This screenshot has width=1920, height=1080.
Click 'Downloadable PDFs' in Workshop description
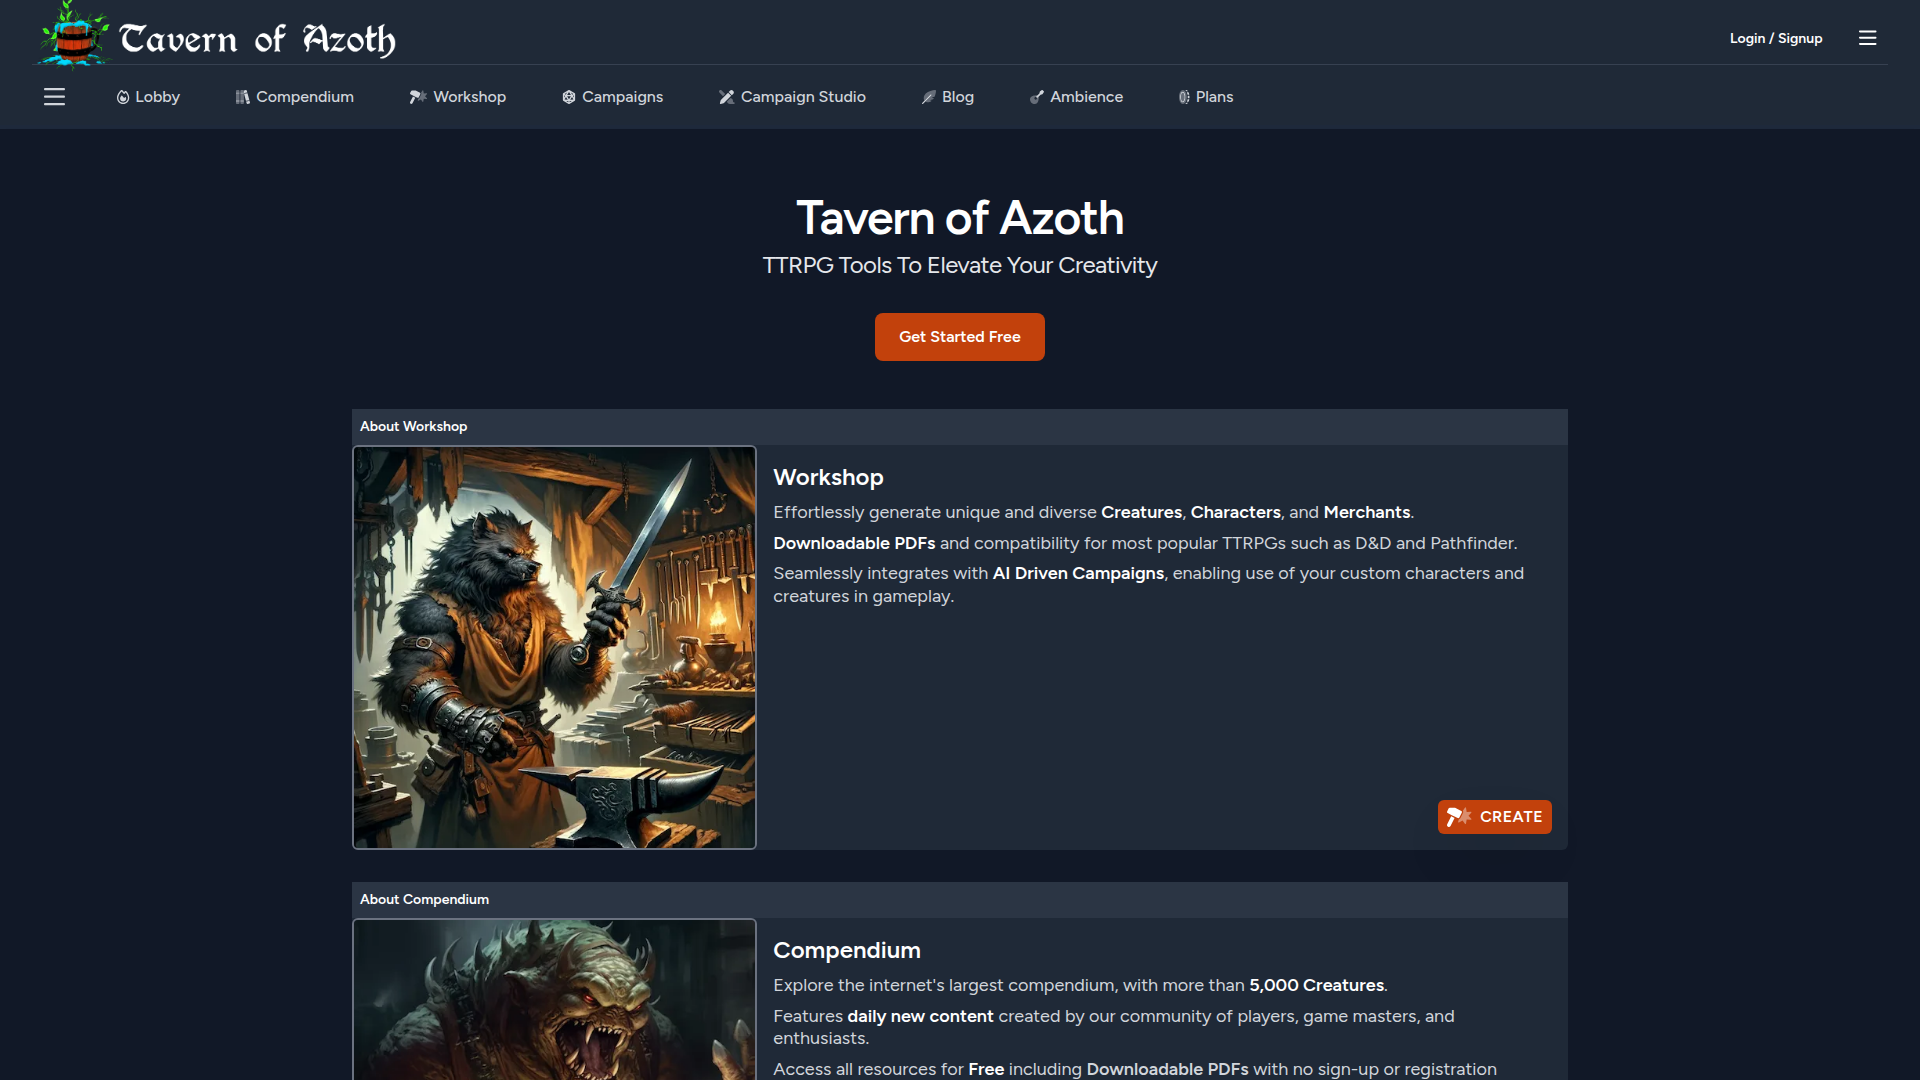click(854, 543)
